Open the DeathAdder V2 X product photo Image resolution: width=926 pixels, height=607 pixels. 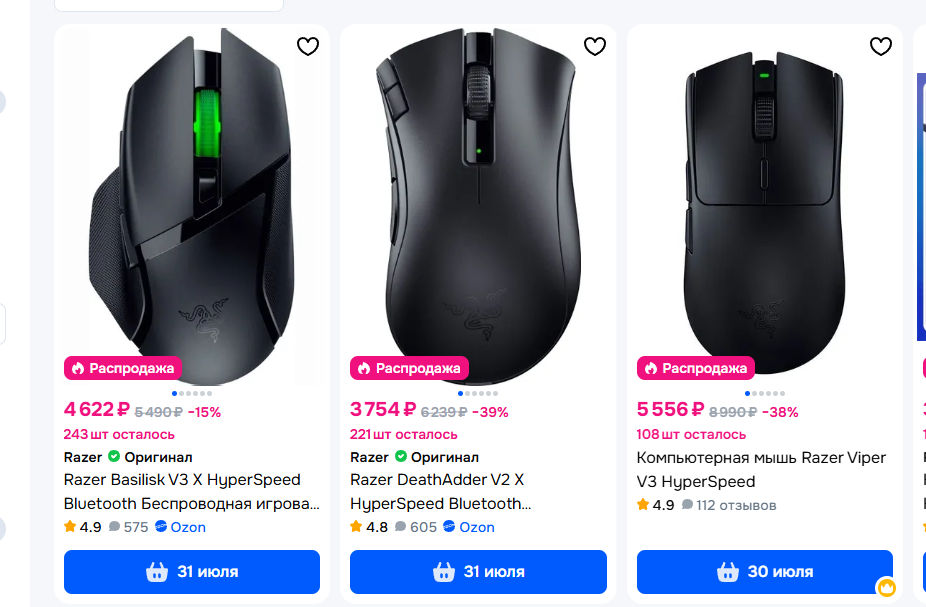pyautogui.click(x=478, y=200)
